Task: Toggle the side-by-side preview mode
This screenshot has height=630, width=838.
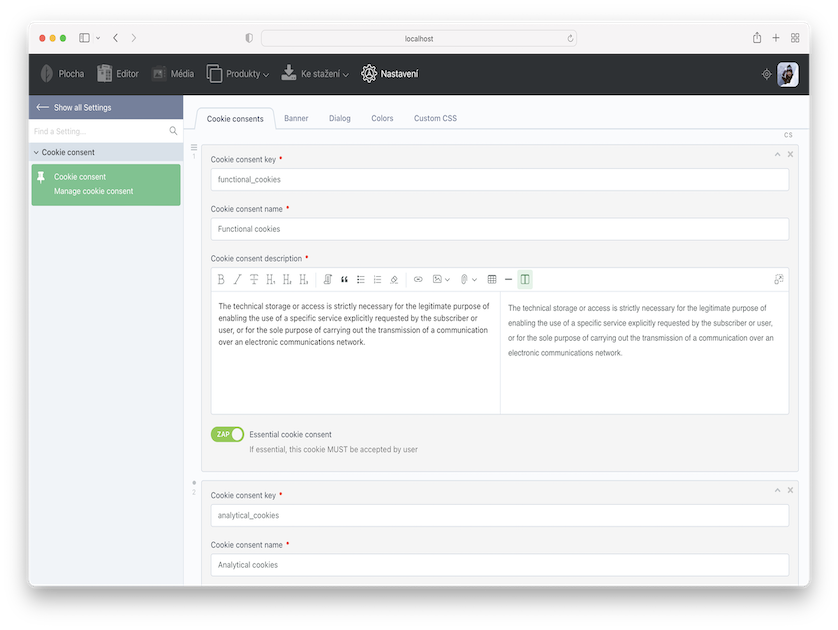Action: [x=525, y=279]
